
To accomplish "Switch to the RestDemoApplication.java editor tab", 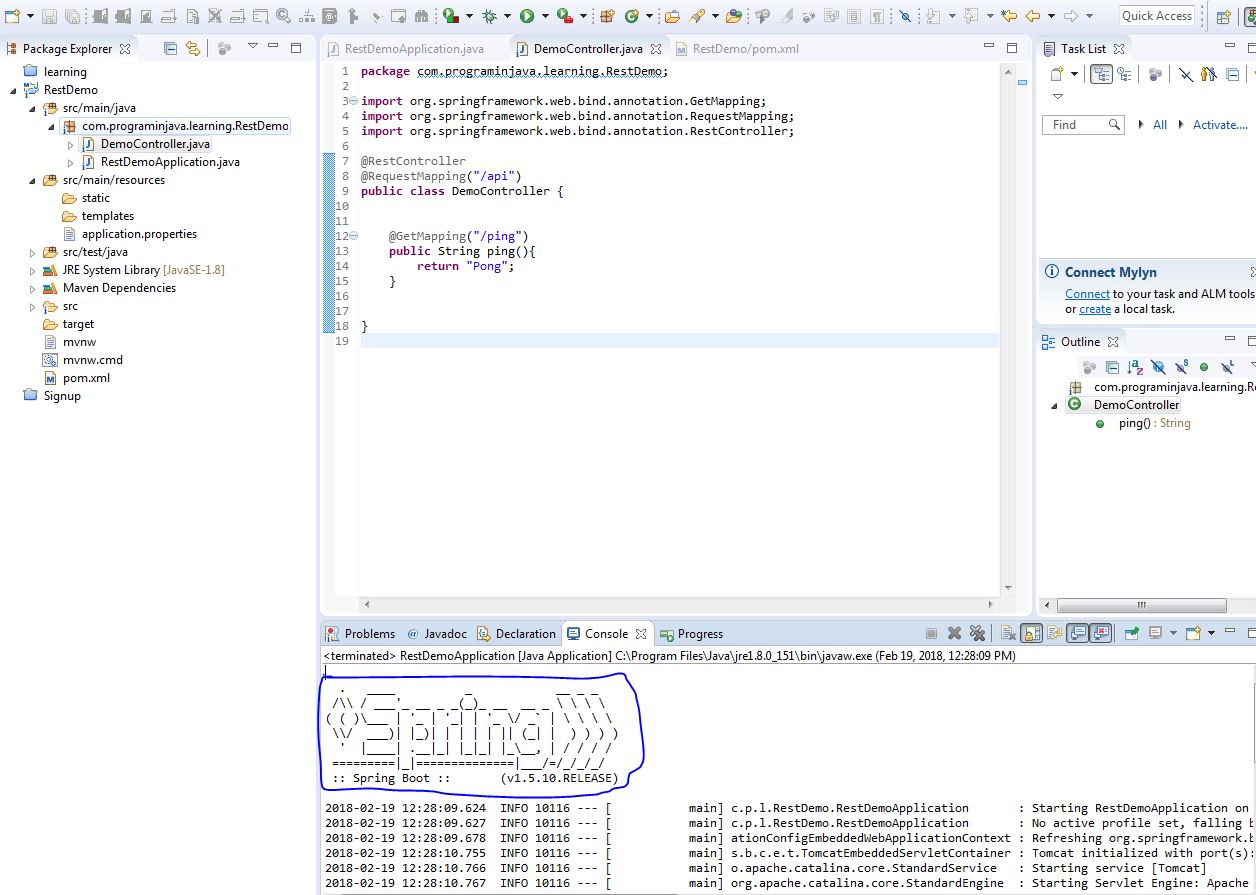I will (414, 48).
